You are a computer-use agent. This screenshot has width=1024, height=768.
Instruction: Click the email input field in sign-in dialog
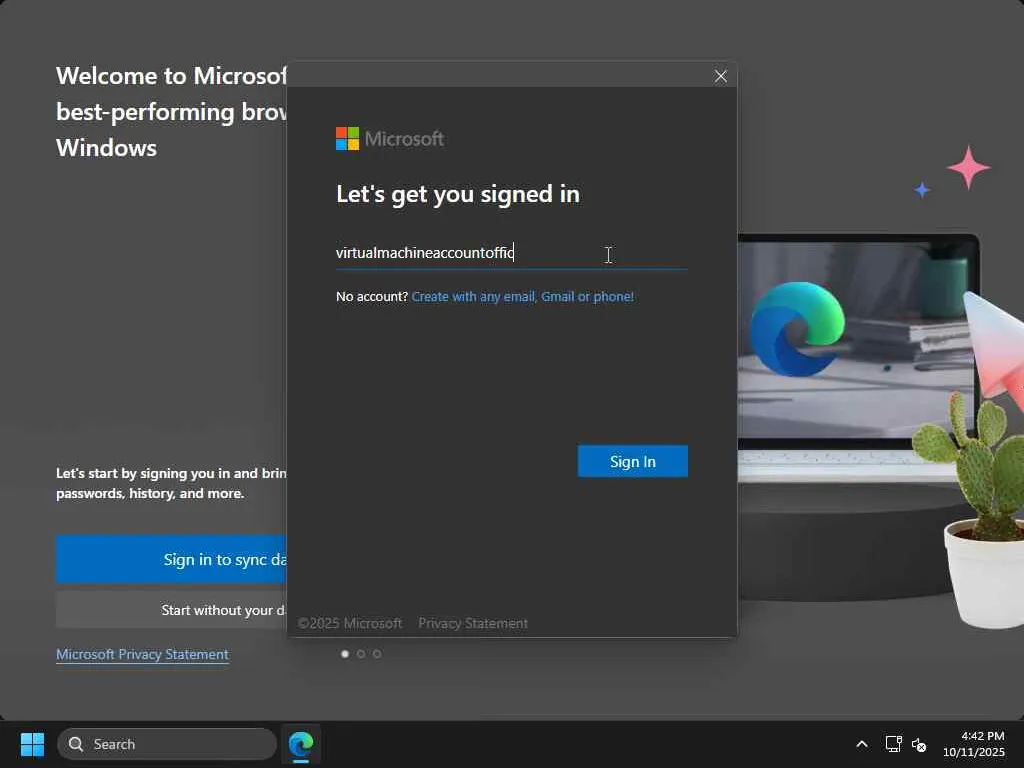click(511, 253)
